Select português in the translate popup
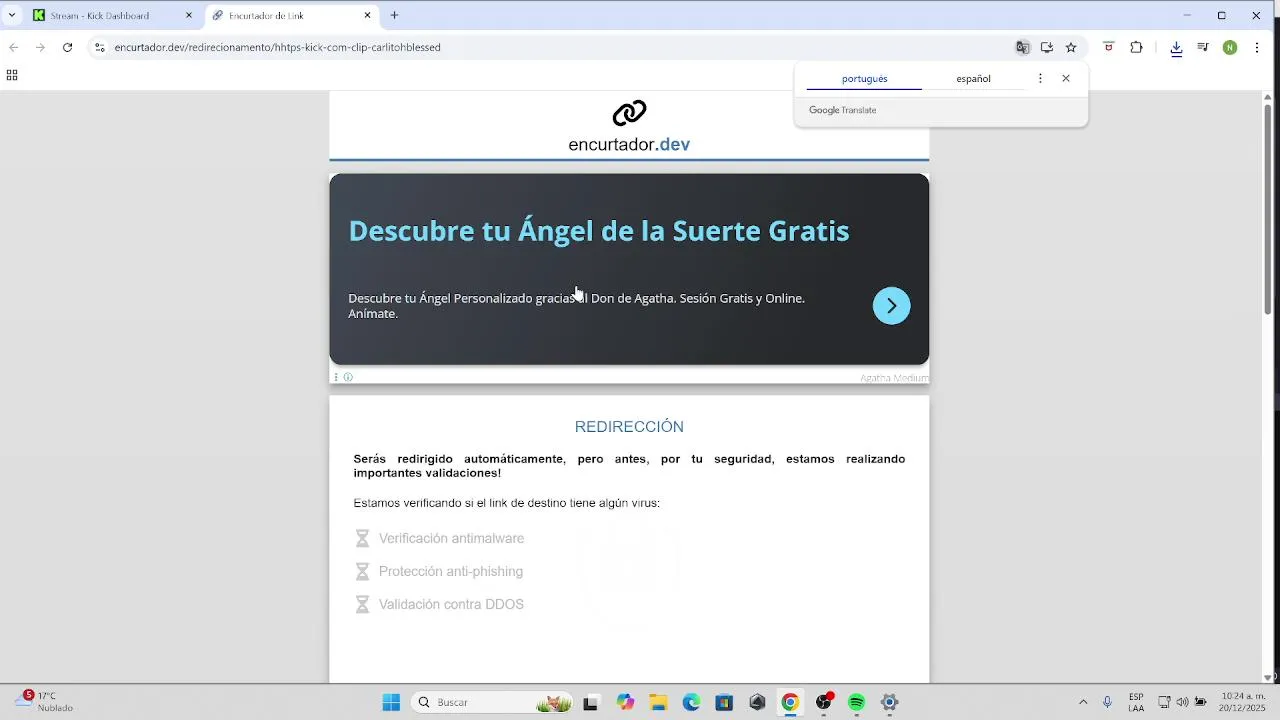 pyautogui.click(x=864, y=78)
